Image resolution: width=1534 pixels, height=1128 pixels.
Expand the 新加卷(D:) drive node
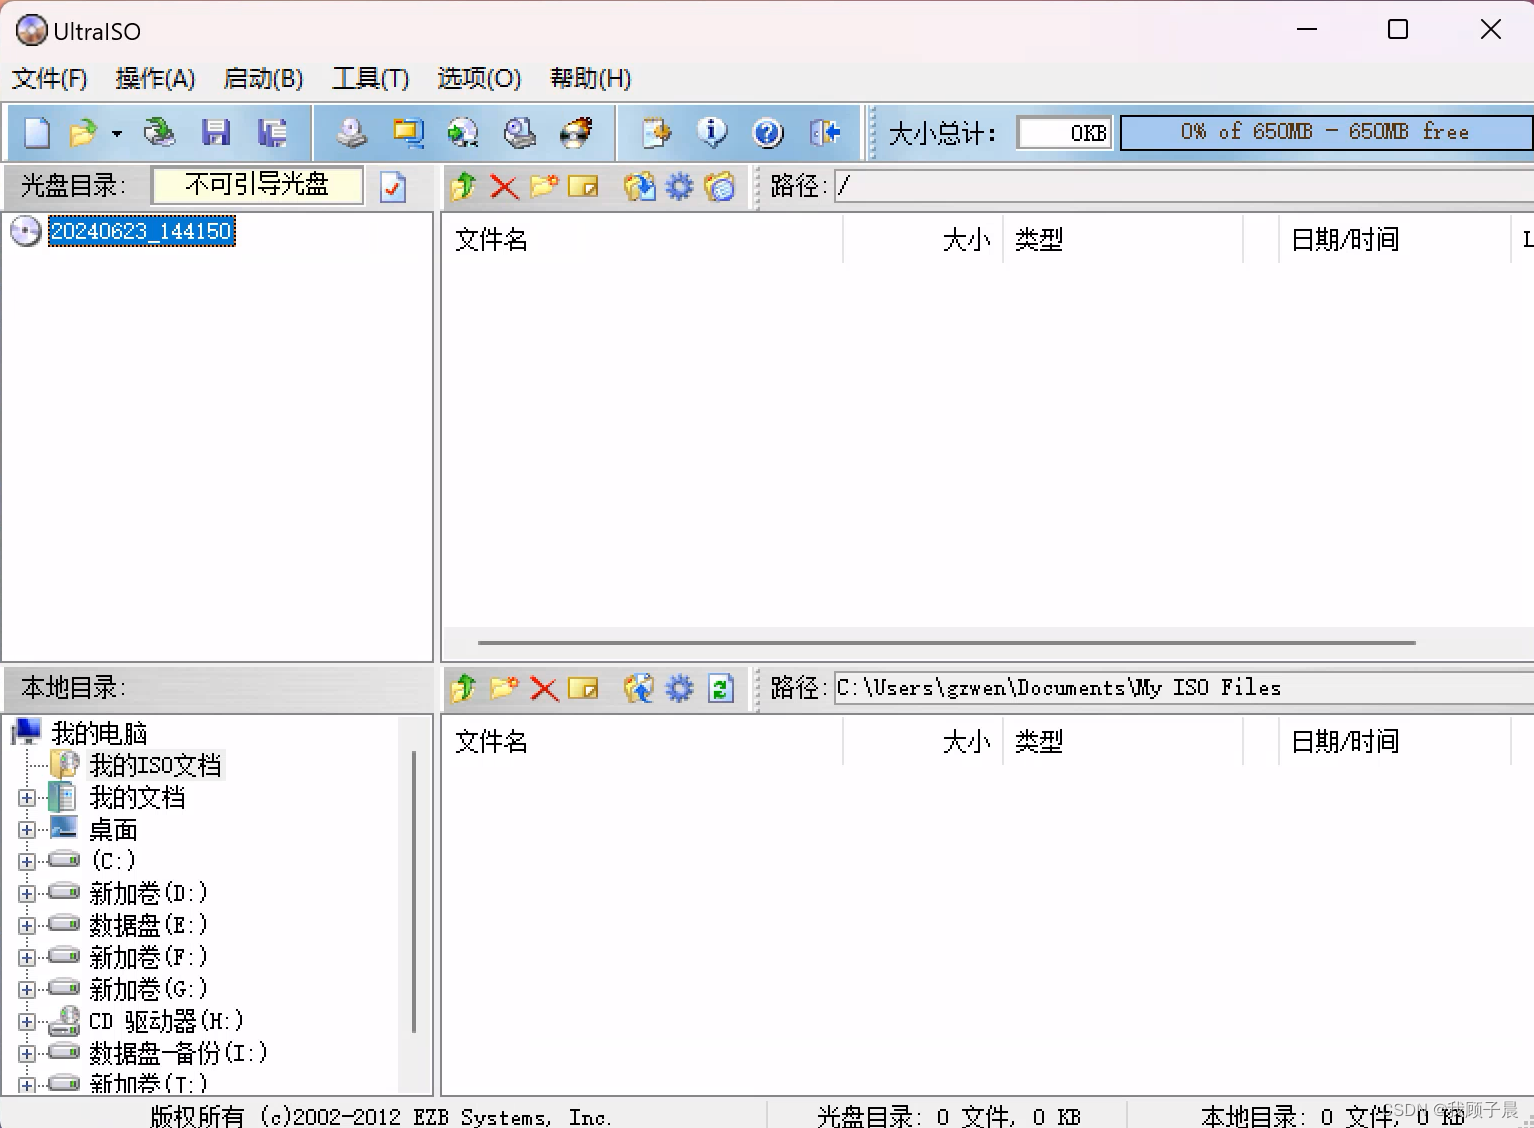(27, 893)
